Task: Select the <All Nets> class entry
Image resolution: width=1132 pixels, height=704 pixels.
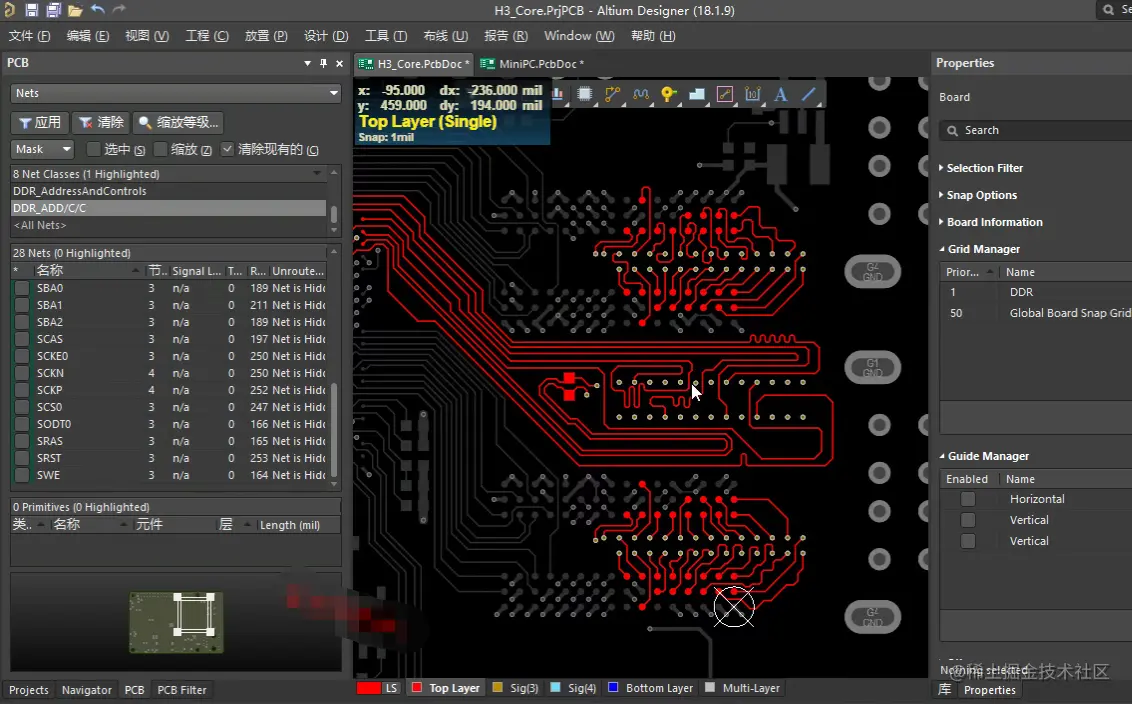Action: pos(40,225)
